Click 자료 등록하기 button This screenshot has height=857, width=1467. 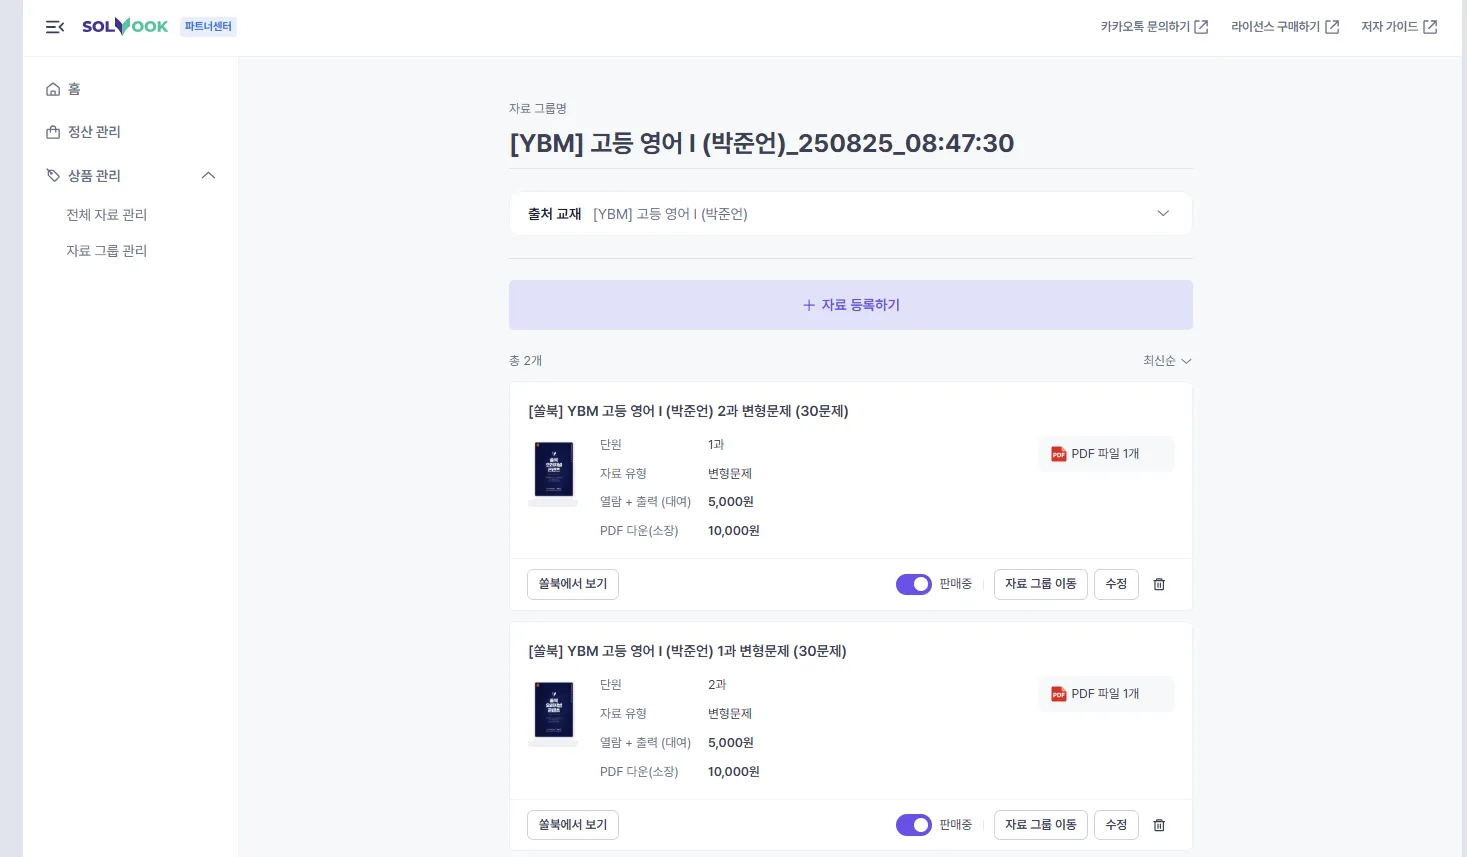coord(851,305)
